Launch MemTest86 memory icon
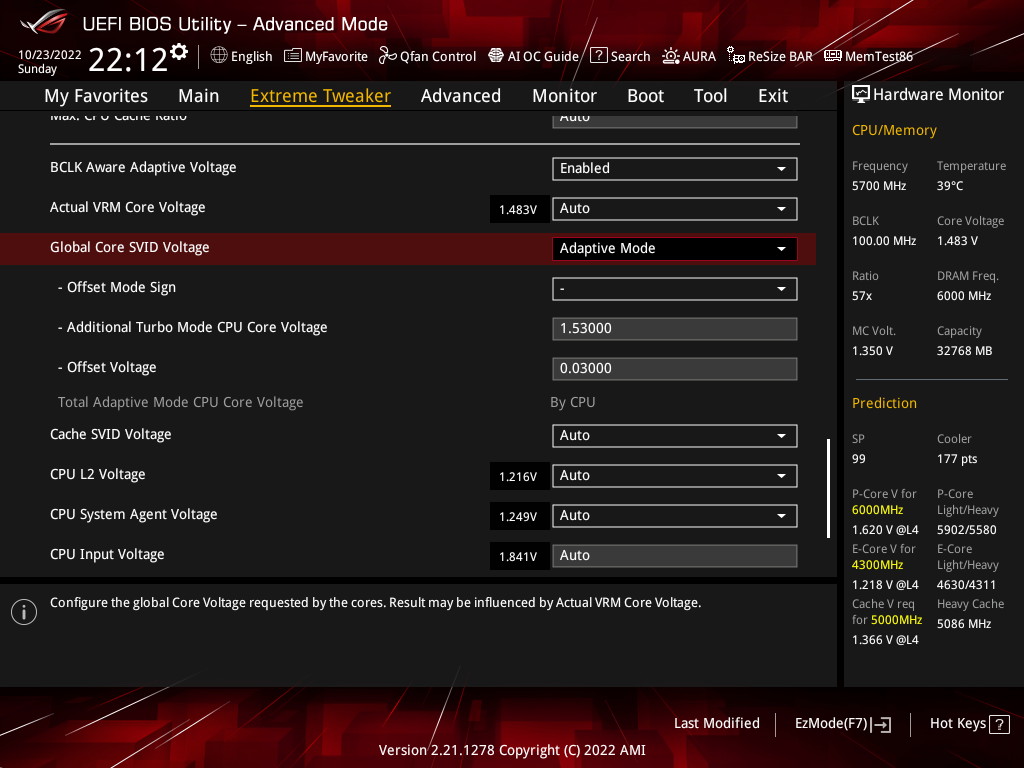This screenshot has height=768, width=1024. (833, 56)
